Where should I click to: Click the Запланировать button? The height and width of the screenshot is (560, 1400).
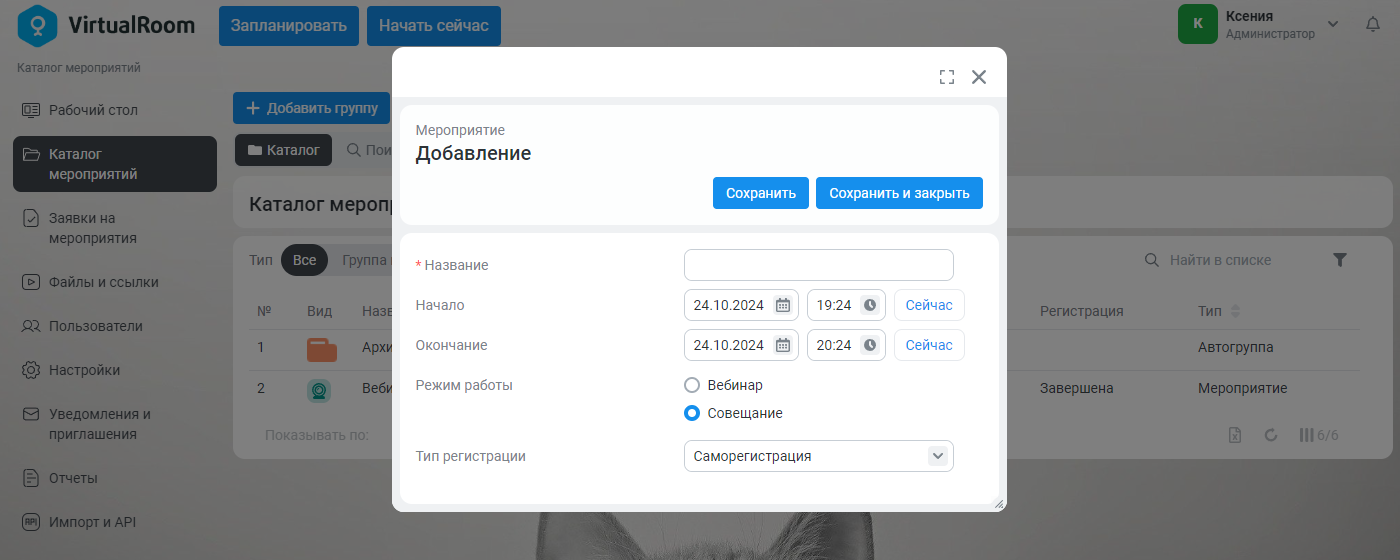289,26
